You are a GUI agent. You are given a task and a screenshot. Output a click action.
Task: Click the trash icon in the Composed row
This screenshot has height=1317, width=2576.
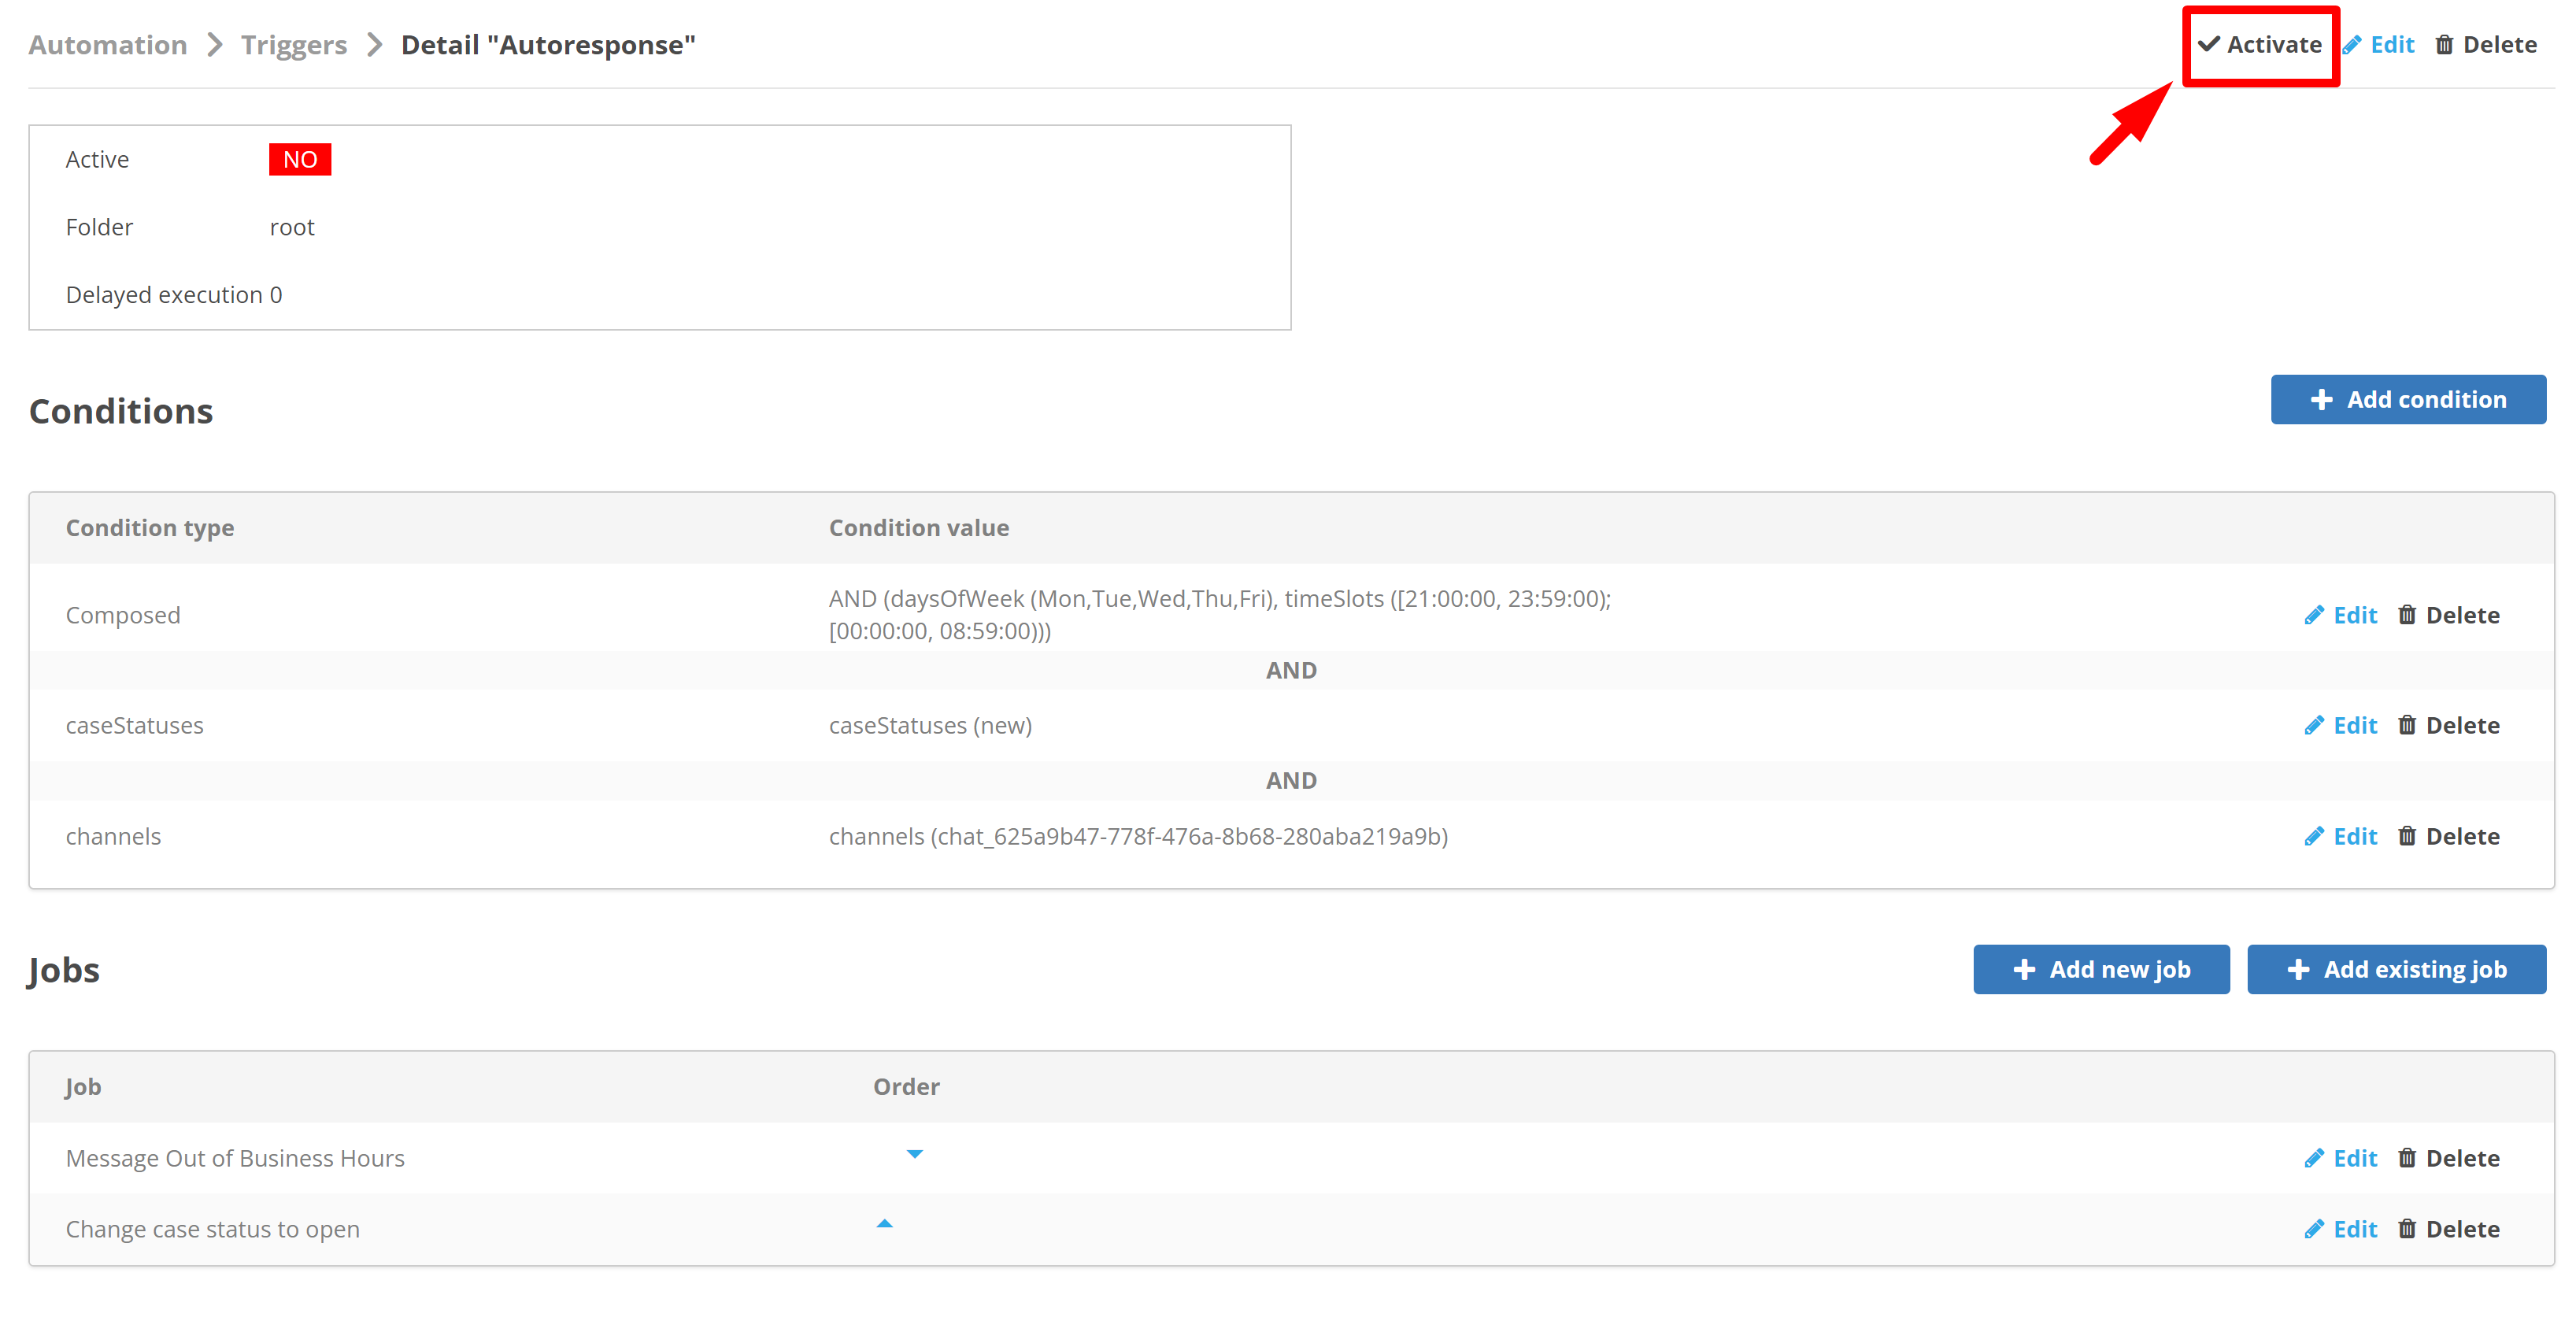point(2407,615)
